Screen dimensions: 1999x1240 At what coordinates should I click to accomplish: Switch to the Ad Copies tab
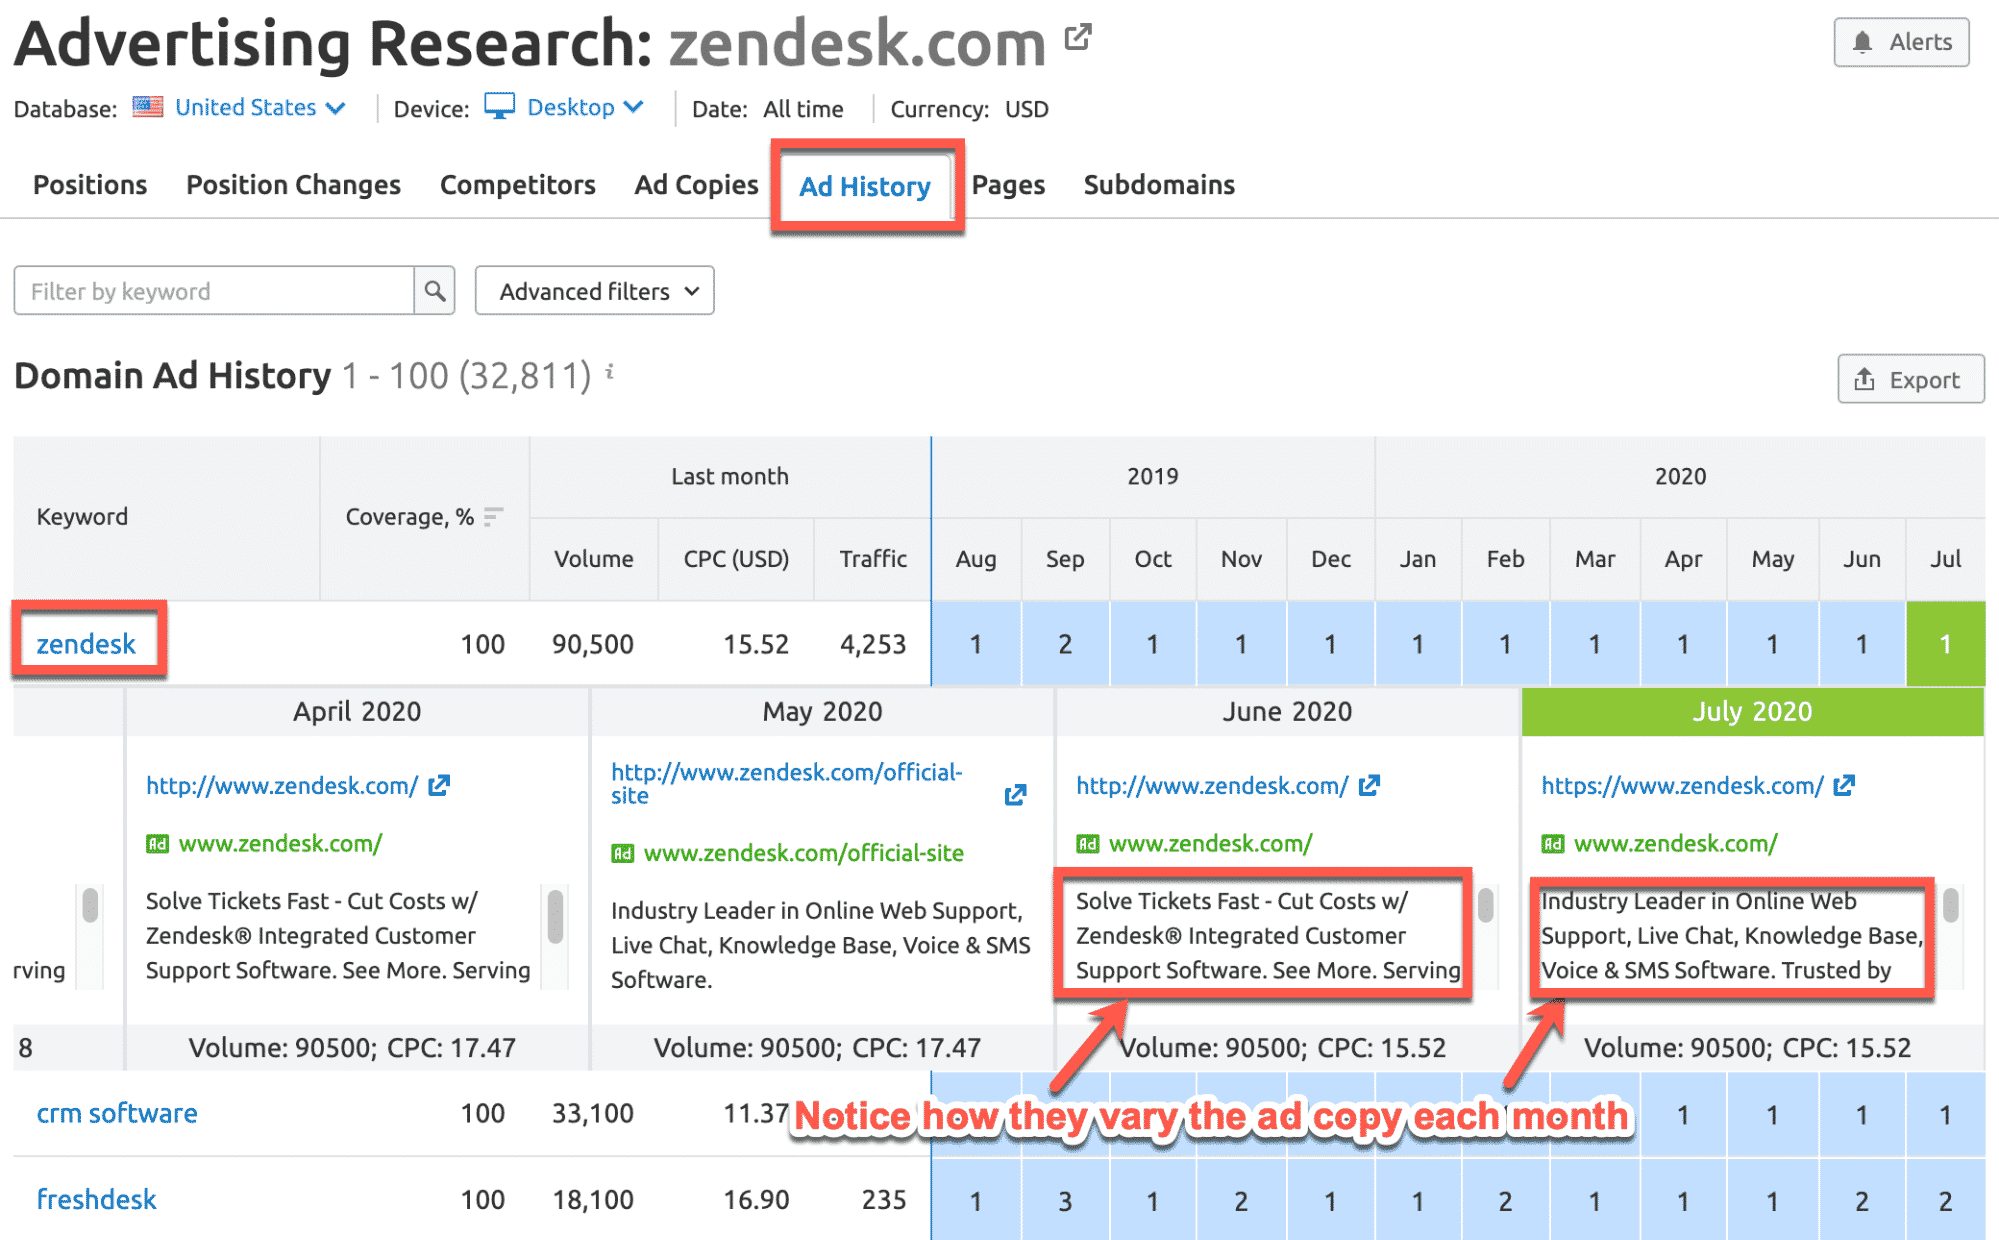pyautogui.click(x=695, y=184)
